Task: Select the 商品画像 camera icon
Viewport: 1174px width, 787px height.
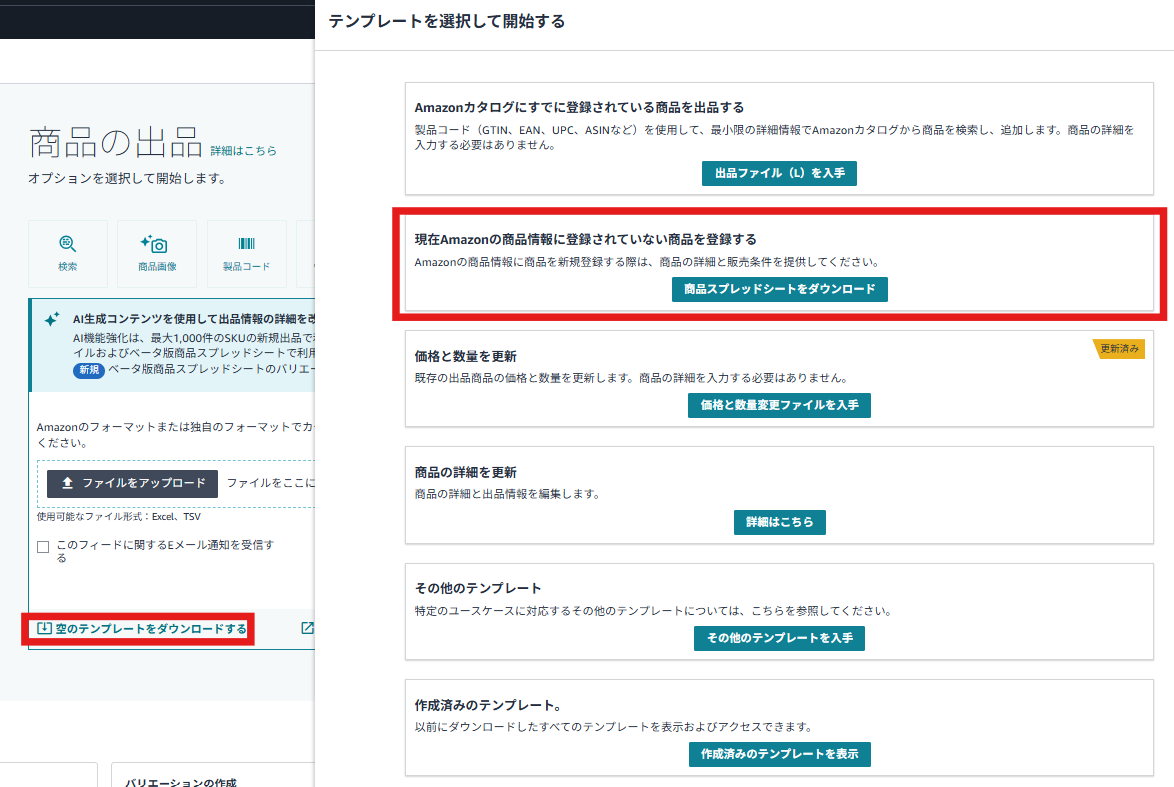Action: point(154,244)
